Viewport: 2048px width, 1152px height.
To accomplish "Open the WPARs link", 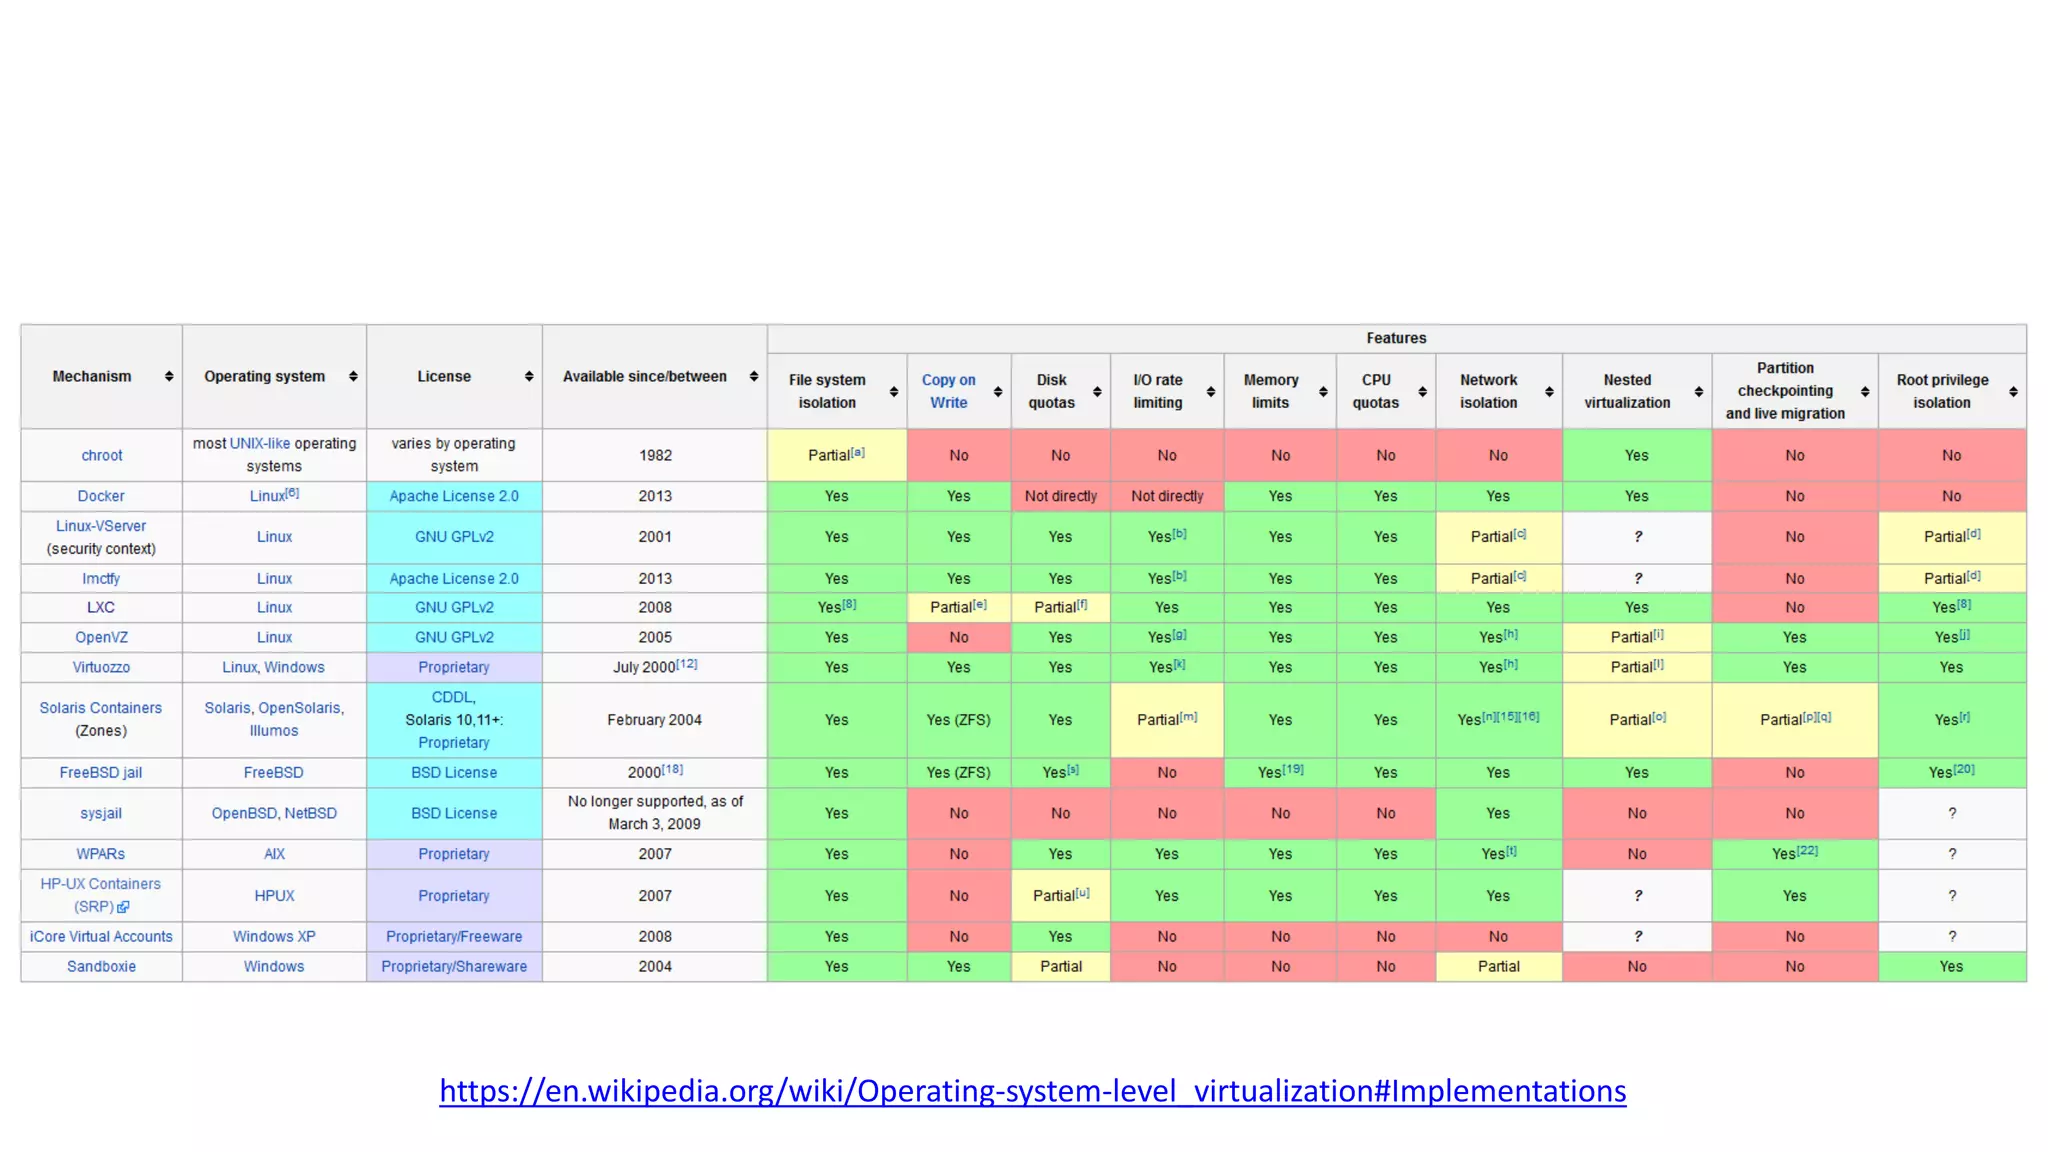I will click(x=101, y=855).
